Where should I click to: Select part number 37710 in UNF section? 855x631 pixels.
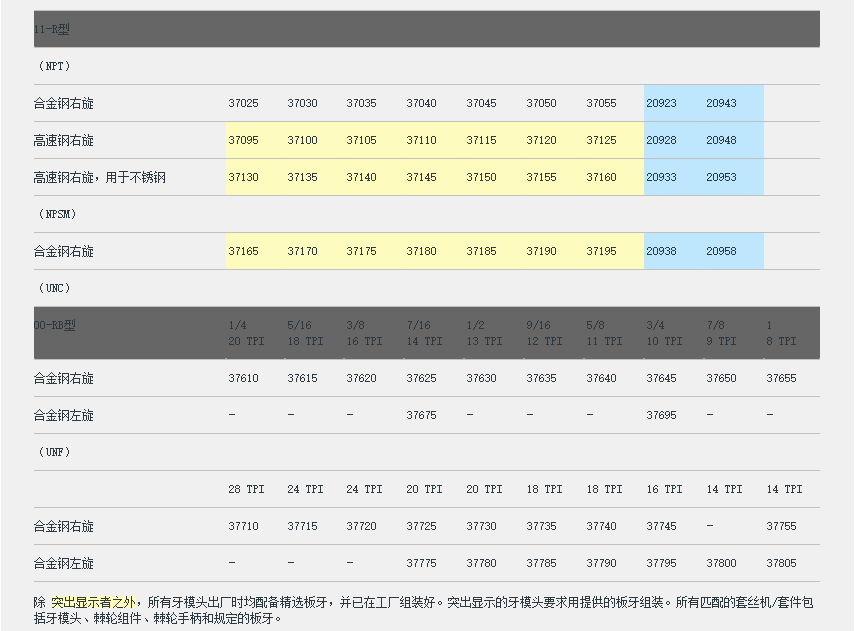pos(243,526)
